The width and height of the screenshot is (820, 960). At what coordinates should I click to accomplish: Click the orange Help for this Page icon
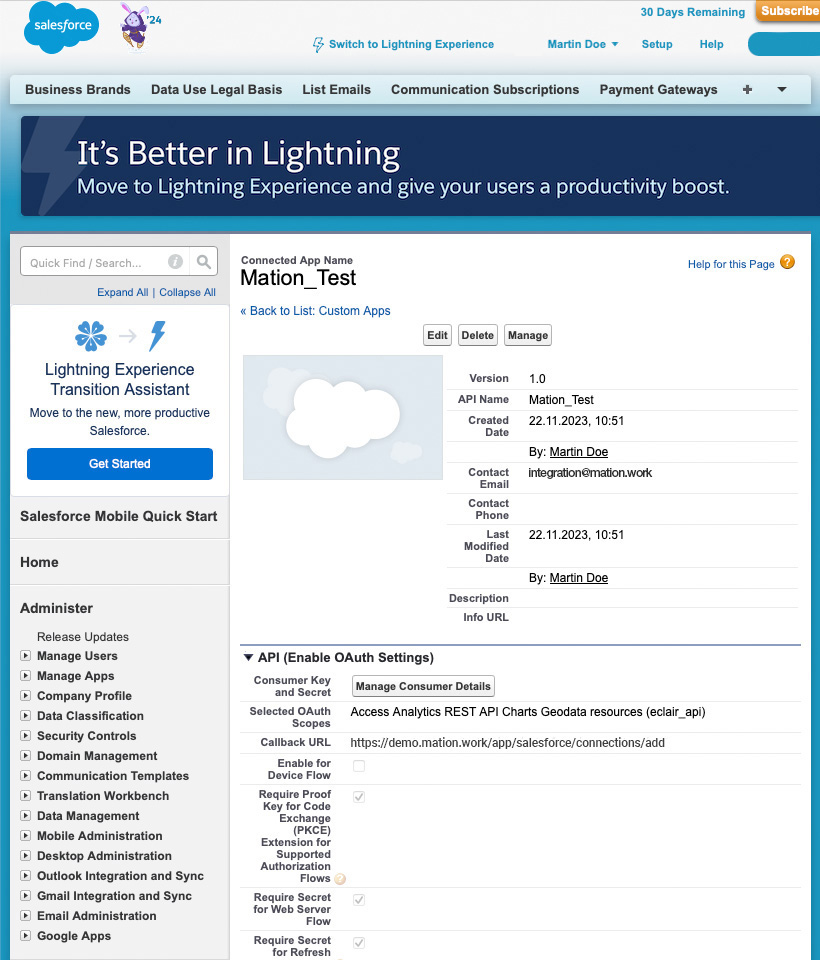[788, 262]
